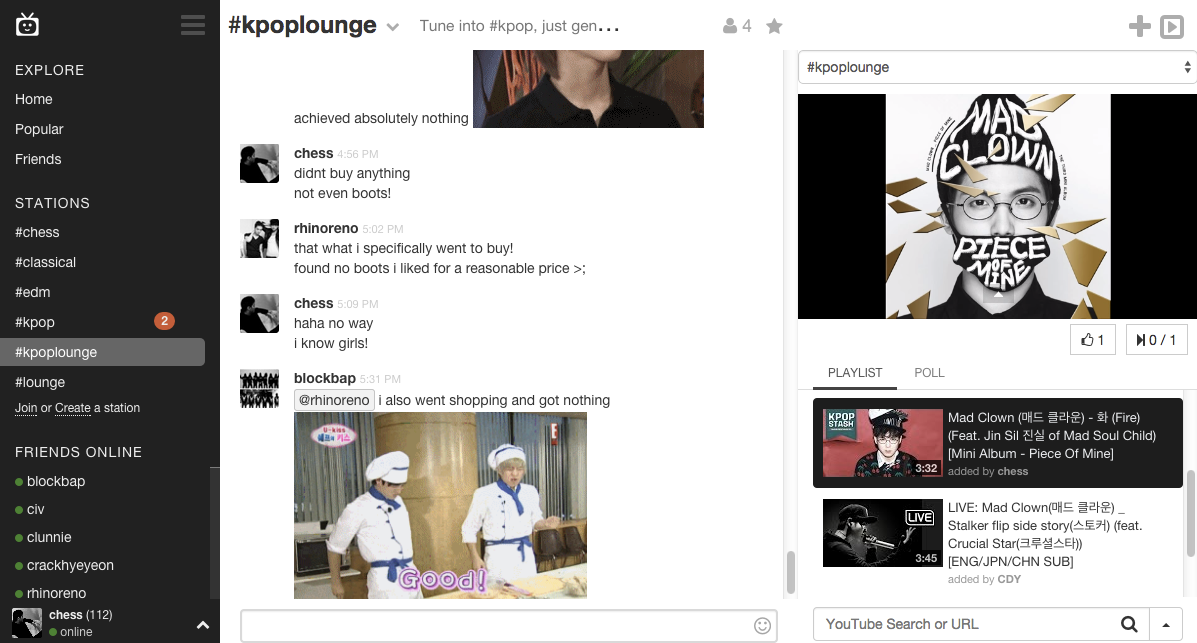Click the Join station link

point(26,408)
